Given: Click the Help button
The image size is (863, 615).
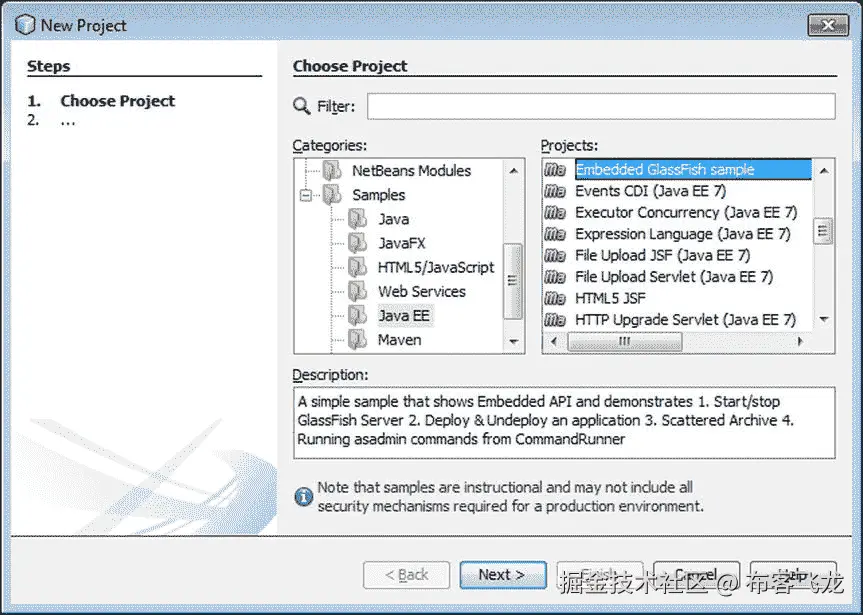Looking at the screenshot, I should pyautogui.click(x=793, y=575).
